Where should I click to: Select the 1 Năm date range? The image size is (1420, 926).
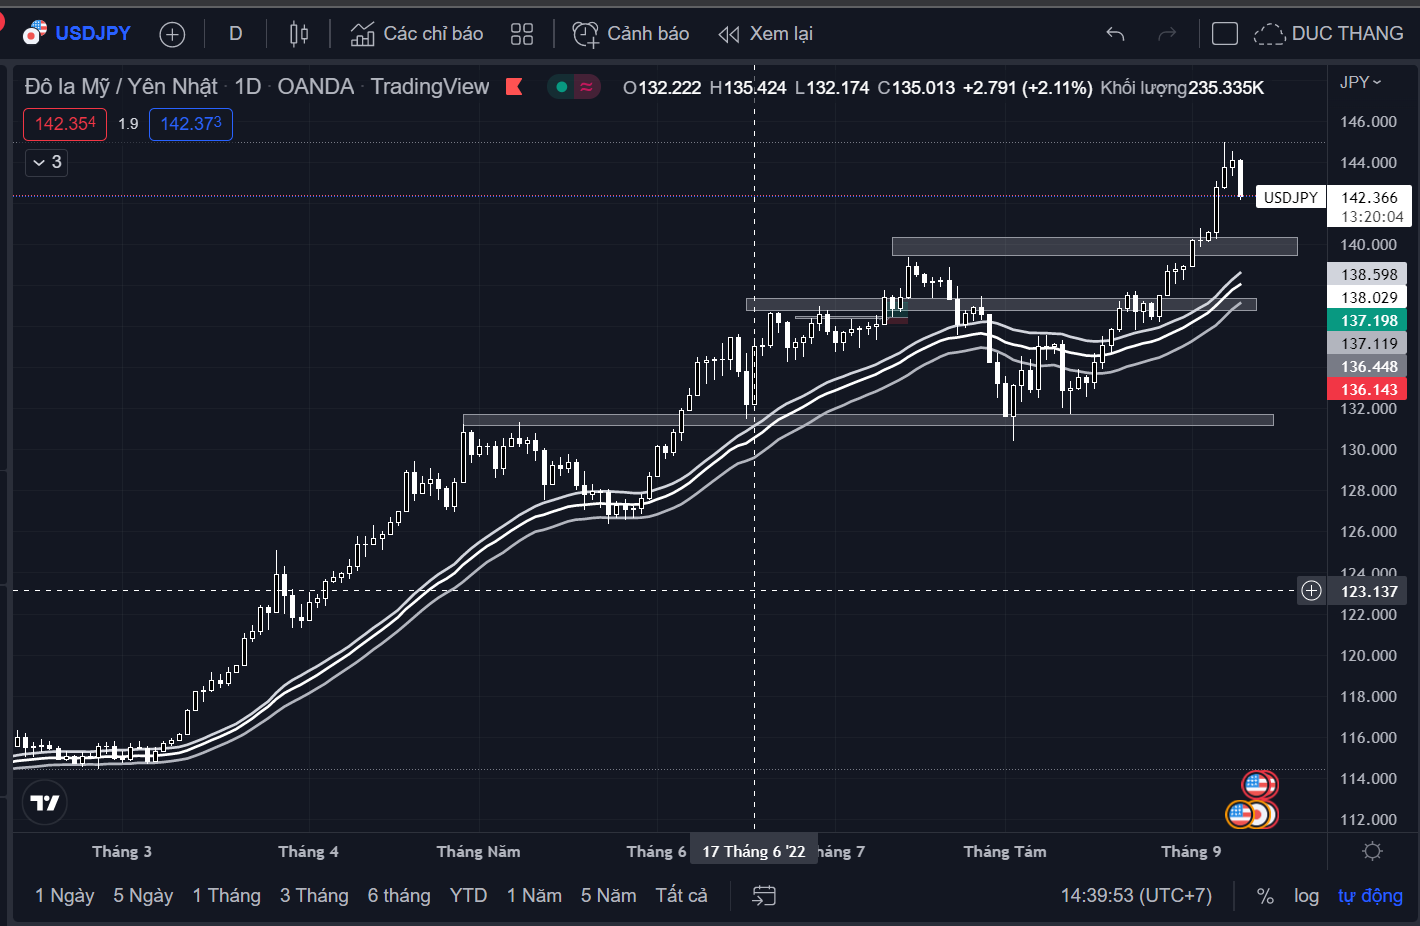coord(534,895)
